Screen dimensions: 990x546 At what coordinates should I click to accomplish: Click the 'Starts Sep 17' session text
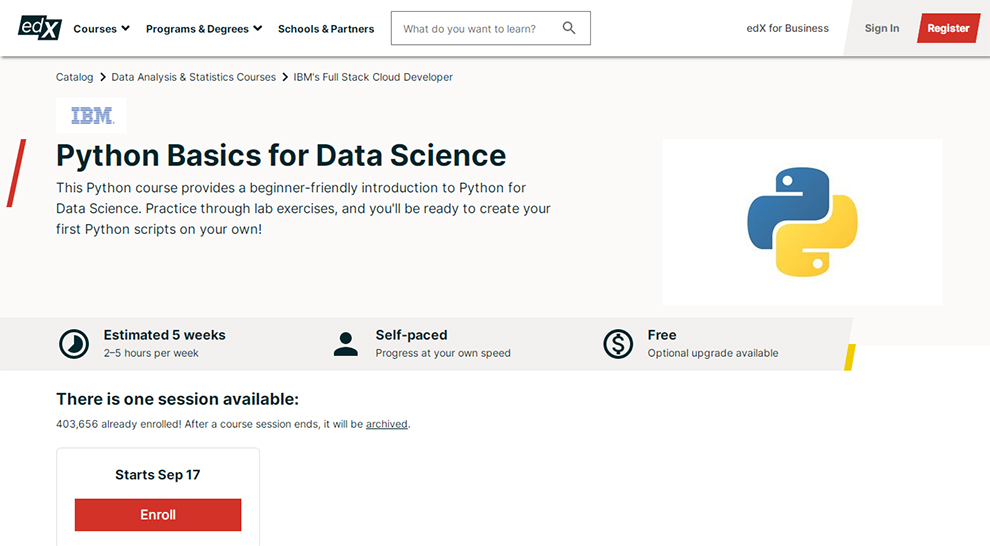tap(157, 475)
